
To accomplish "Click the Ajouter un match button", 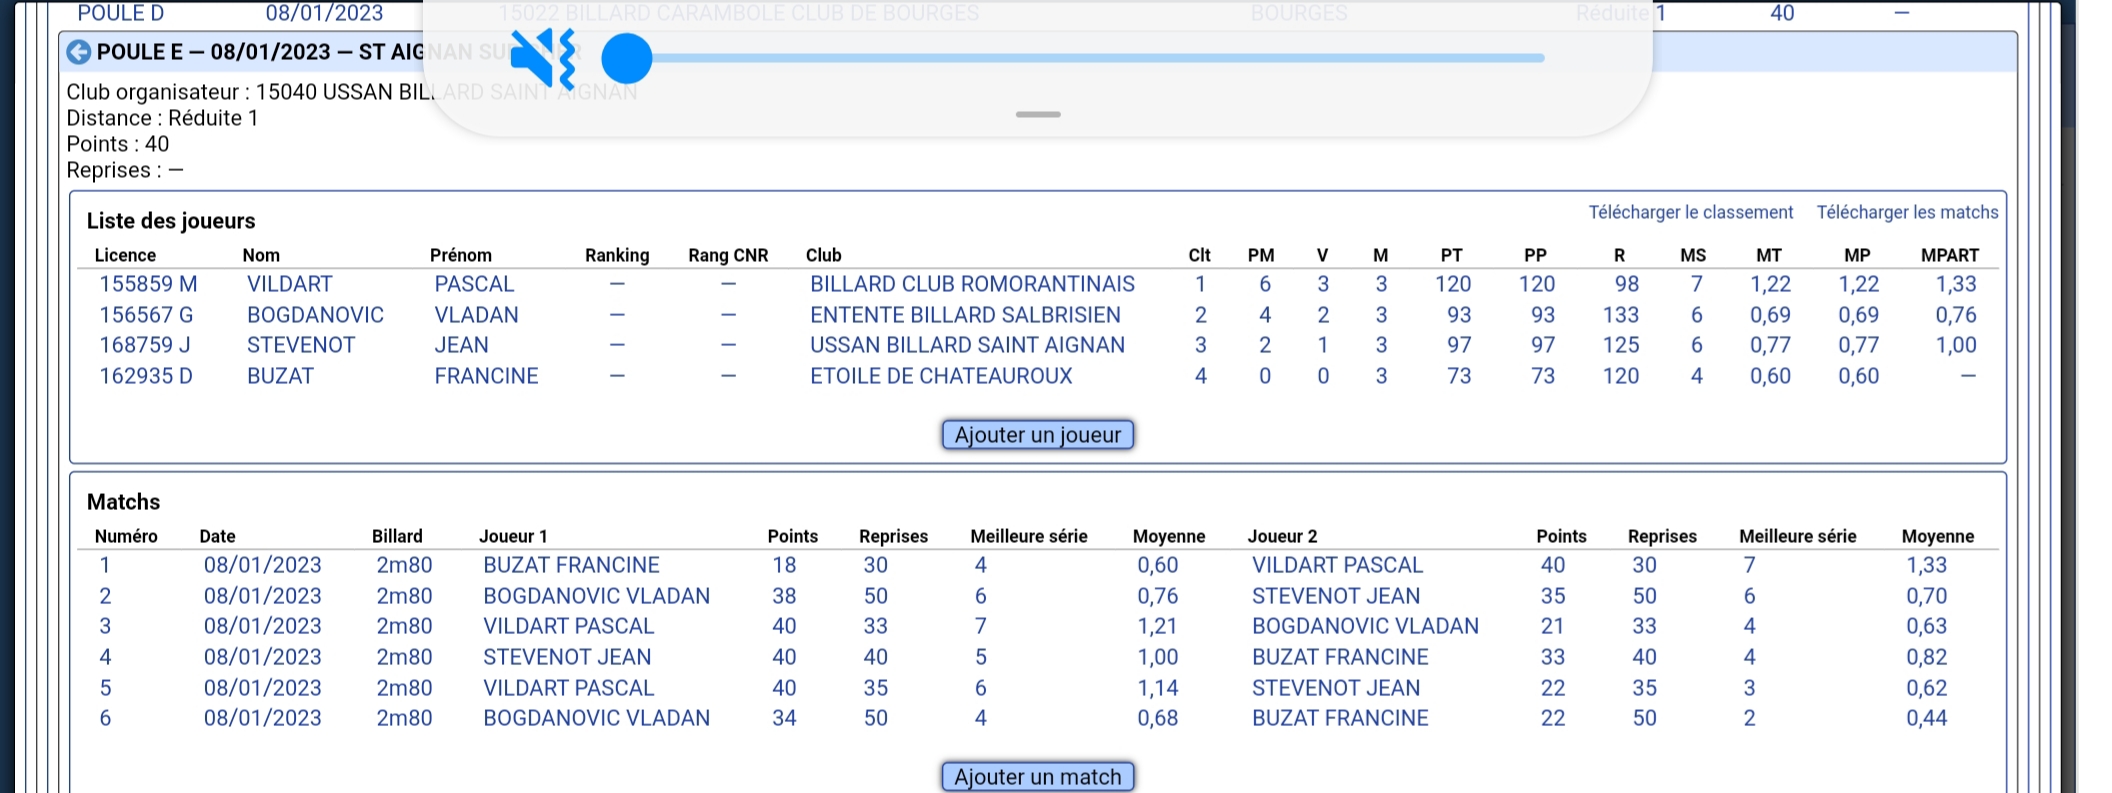I will point(1038,777).
